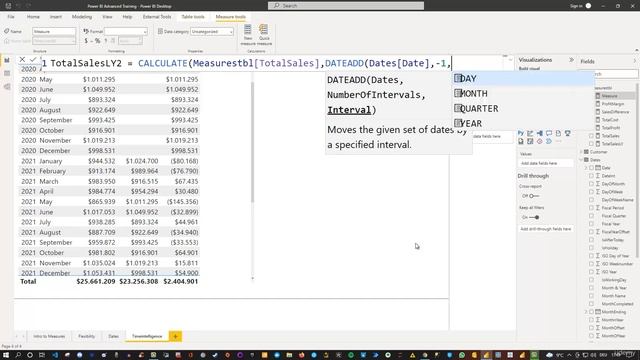The width and height of the screenshot is (640, 360).
Task: Open the Data category dropdown
Action: tap(212, 31)
